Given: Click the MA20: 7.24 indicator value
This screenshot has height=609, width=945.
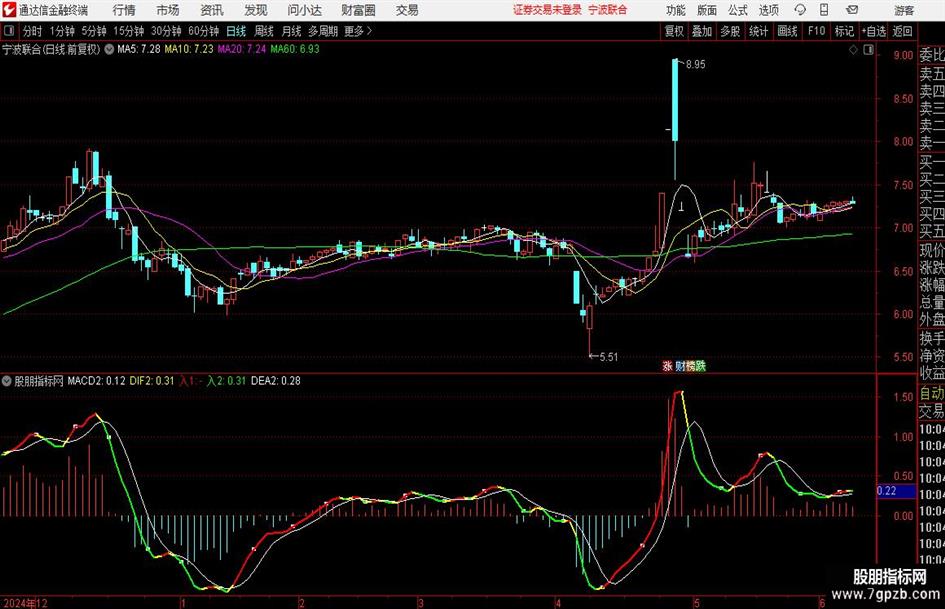Looking at the screenshot, I should (242, 49).
